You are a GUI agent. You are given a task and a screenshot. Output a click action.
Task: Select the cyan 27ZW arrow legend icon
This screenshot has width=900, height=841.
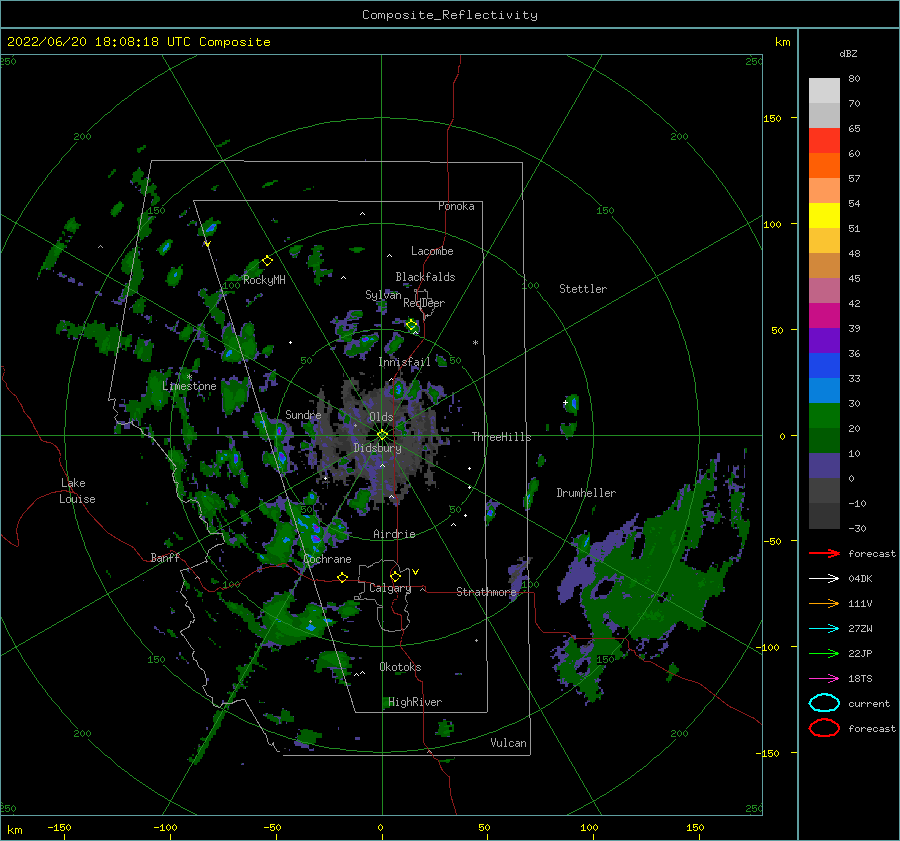(824, 629)
